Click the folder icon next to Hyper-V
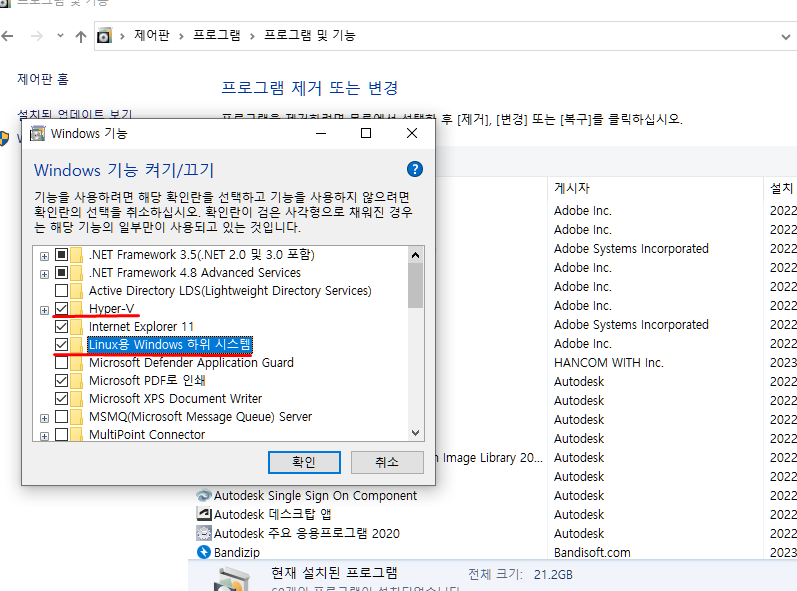This screenshot has height=591, width=797. pos(77,308)
